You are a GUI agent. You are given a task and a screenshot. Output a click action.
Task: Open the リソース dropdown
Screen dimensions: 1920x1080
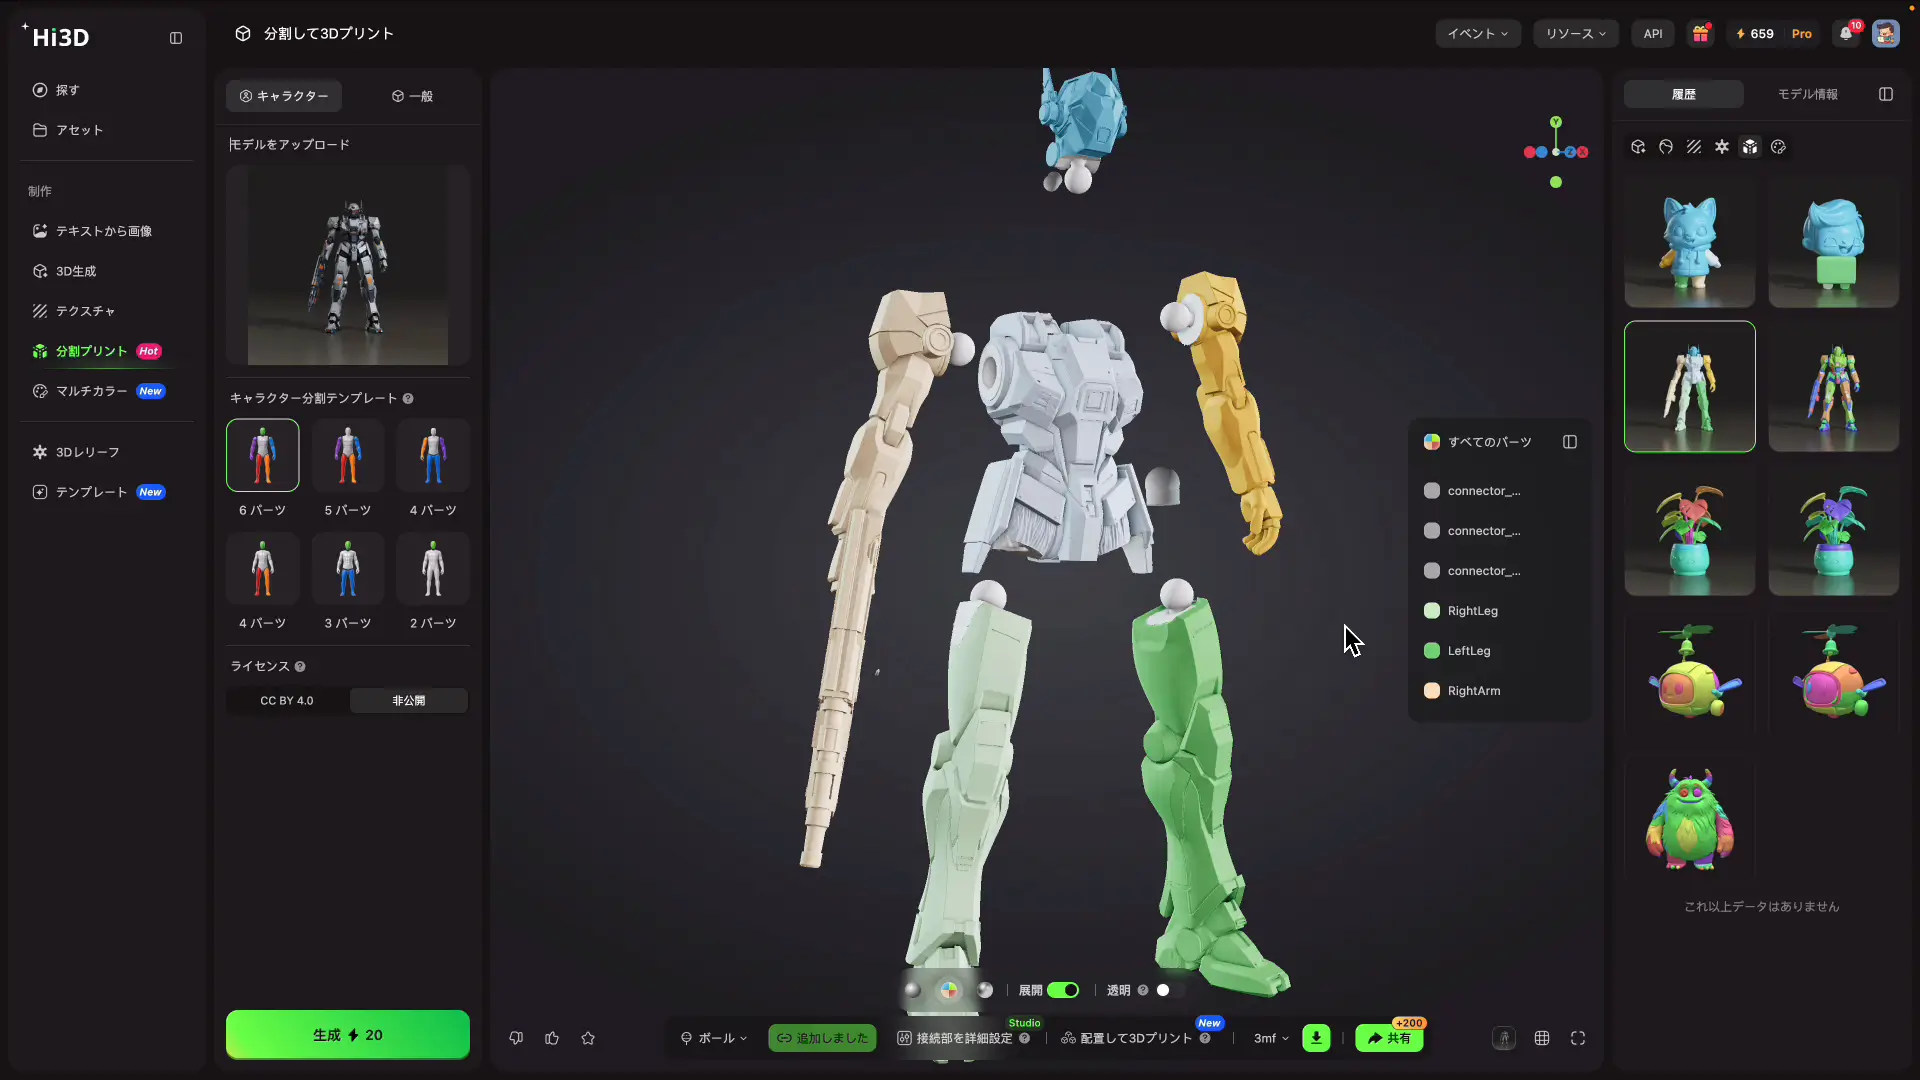[x=1575, y=34]
